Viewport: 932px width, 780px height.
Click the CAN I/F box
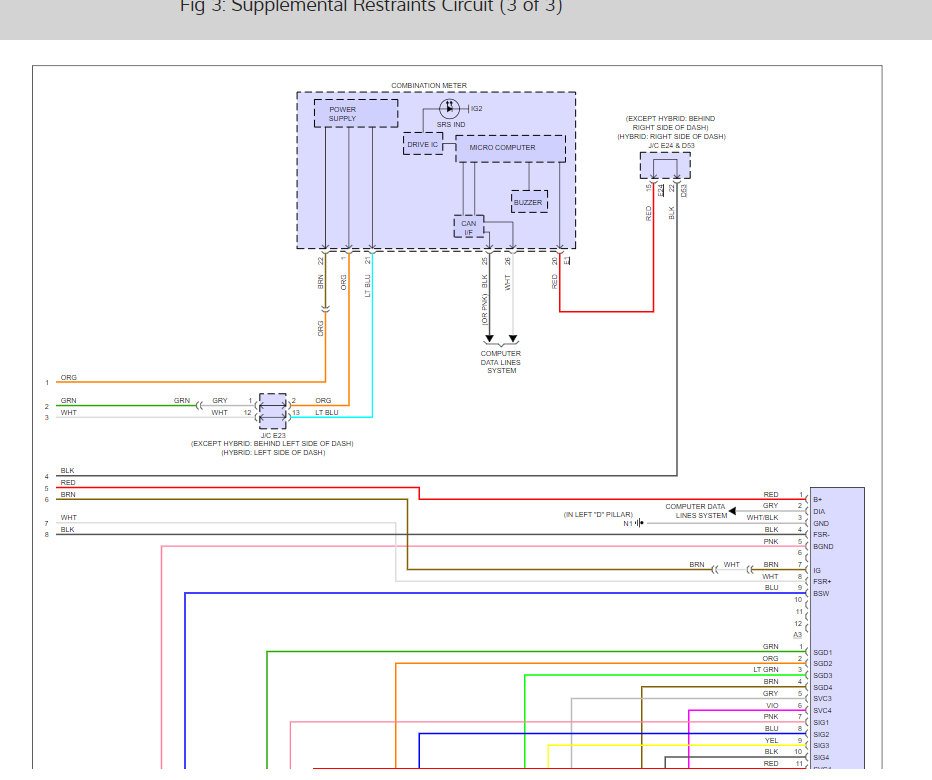(x=469, y=227)
